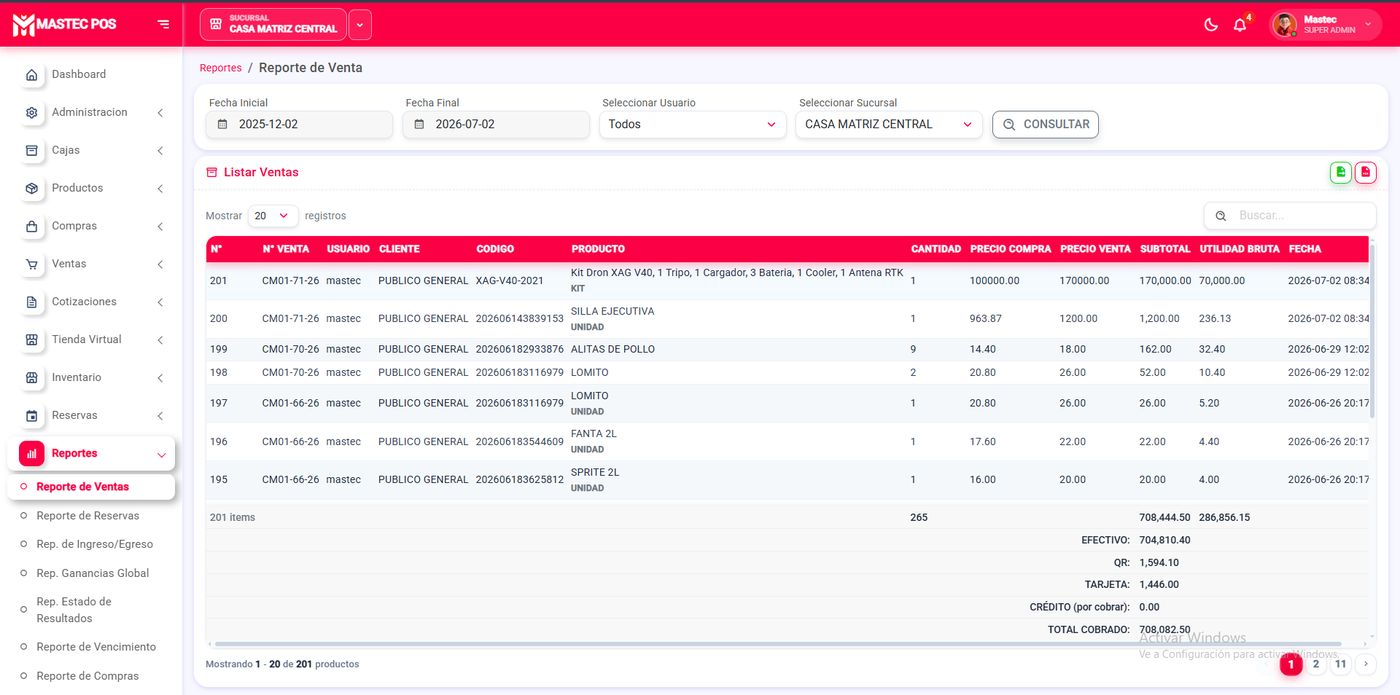The image size is (1400, 695).
Task: Sort by the PRODUCTO column header
Action: [598, 249]
